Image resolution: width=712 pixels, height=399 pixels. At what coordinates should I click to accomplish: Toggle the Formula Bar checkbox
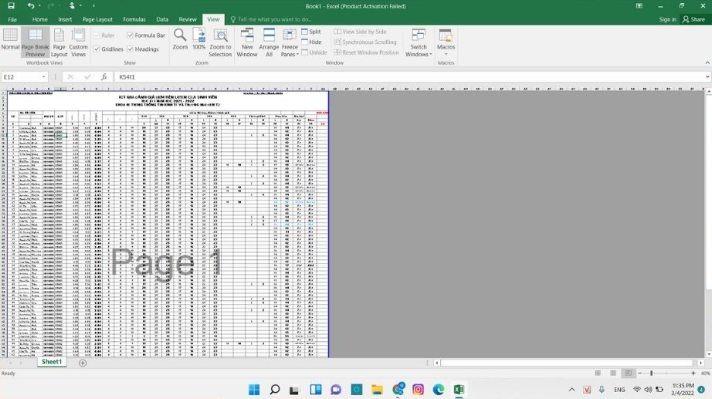point(130,35)
